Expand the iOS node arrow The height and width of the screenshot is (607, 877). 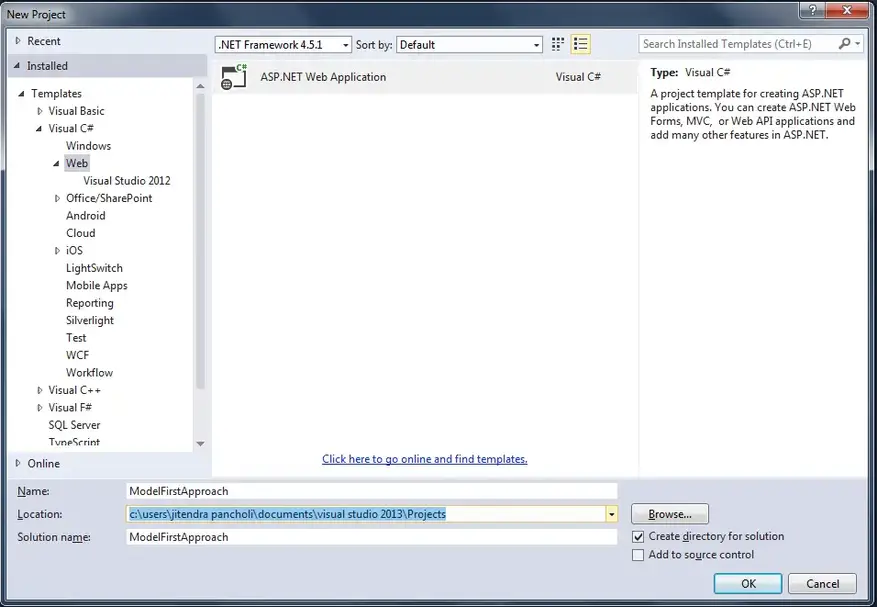[x=57, y=251]
